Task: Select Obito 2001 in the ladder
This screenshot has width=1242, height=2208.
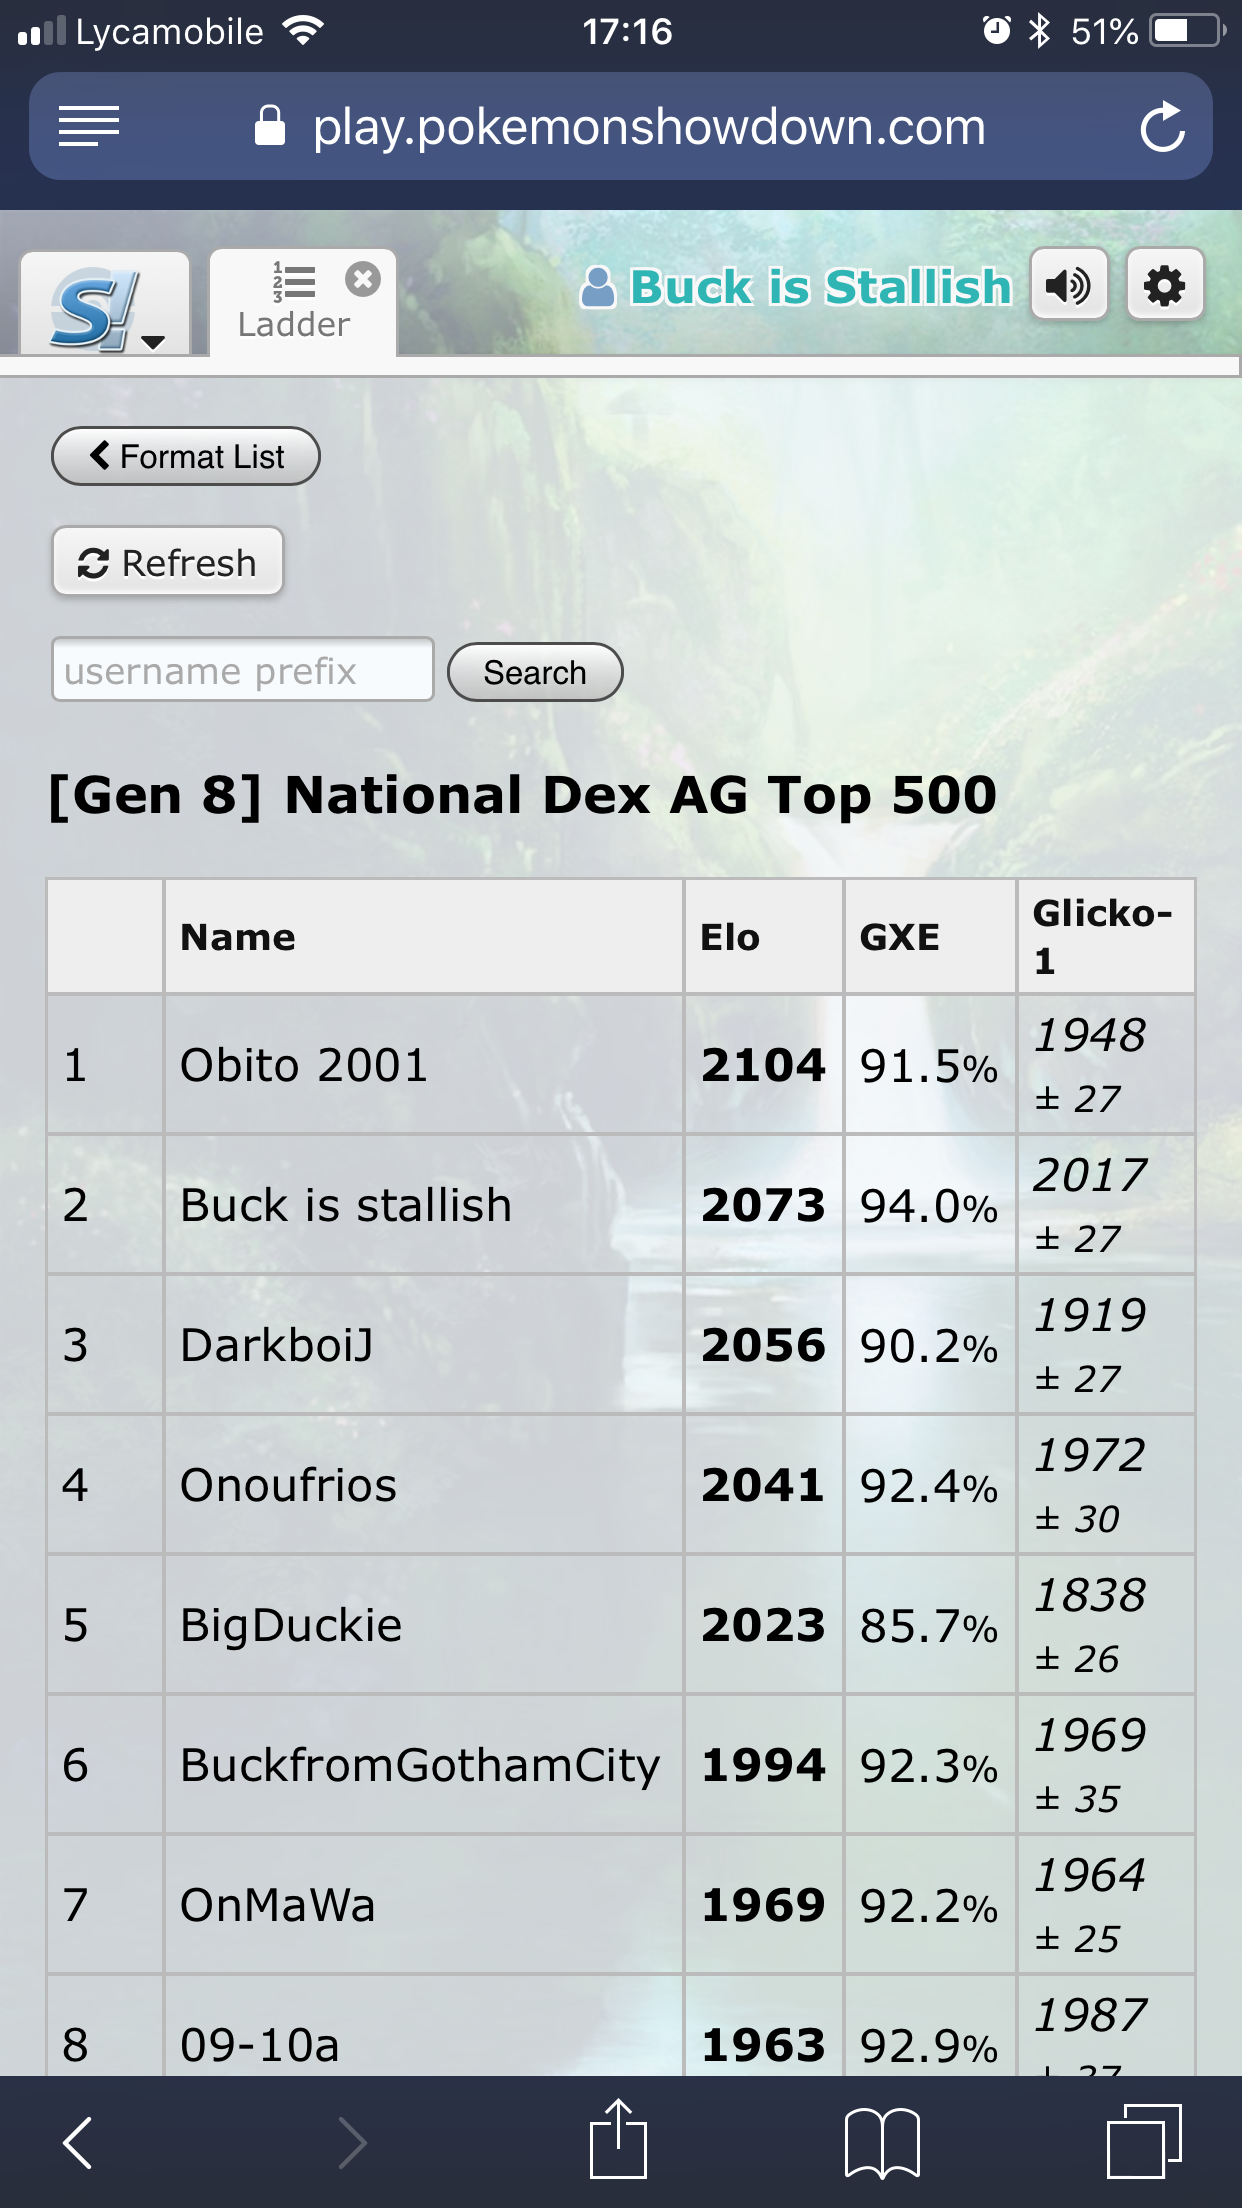Action: [304, 1065]
